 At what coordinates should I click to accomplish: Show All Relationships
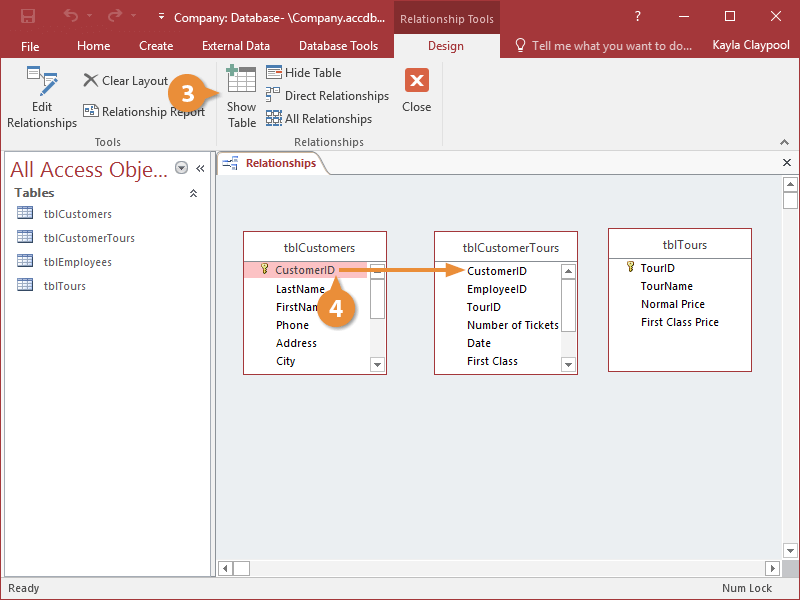(319, 119)
